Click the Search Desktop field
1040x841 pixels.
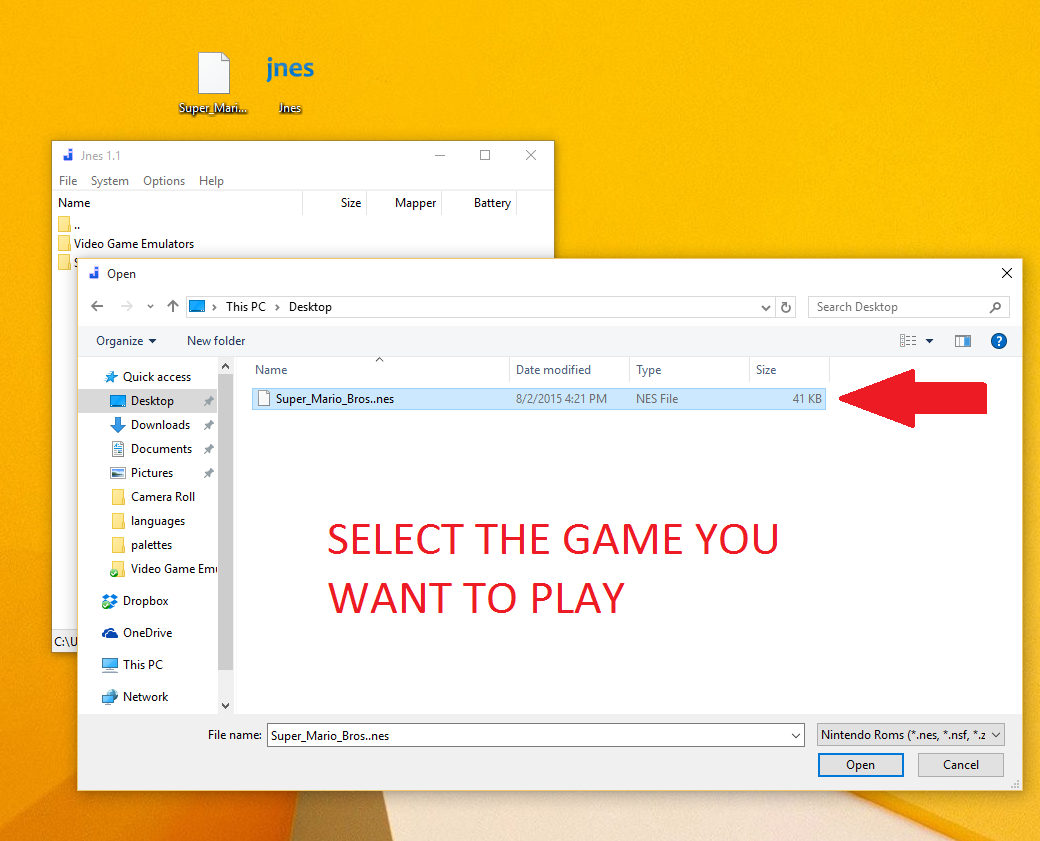point(898,307)
